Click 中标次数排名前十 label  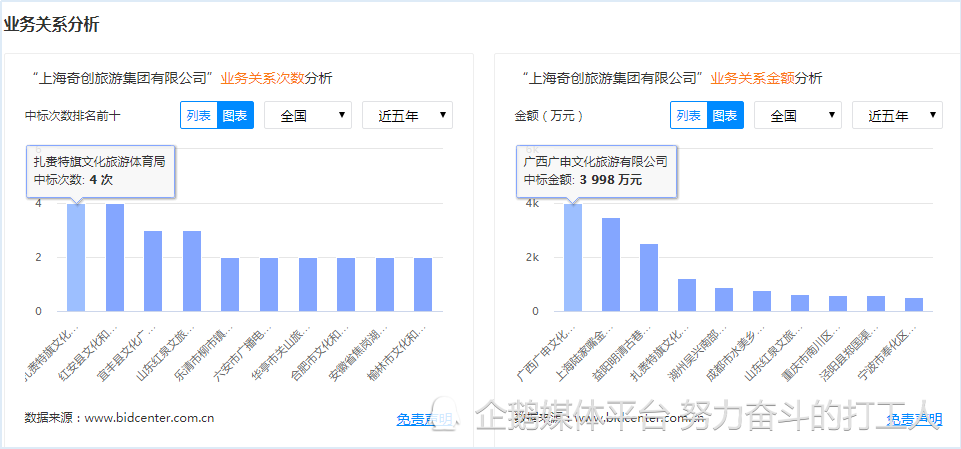click(73, 116)
